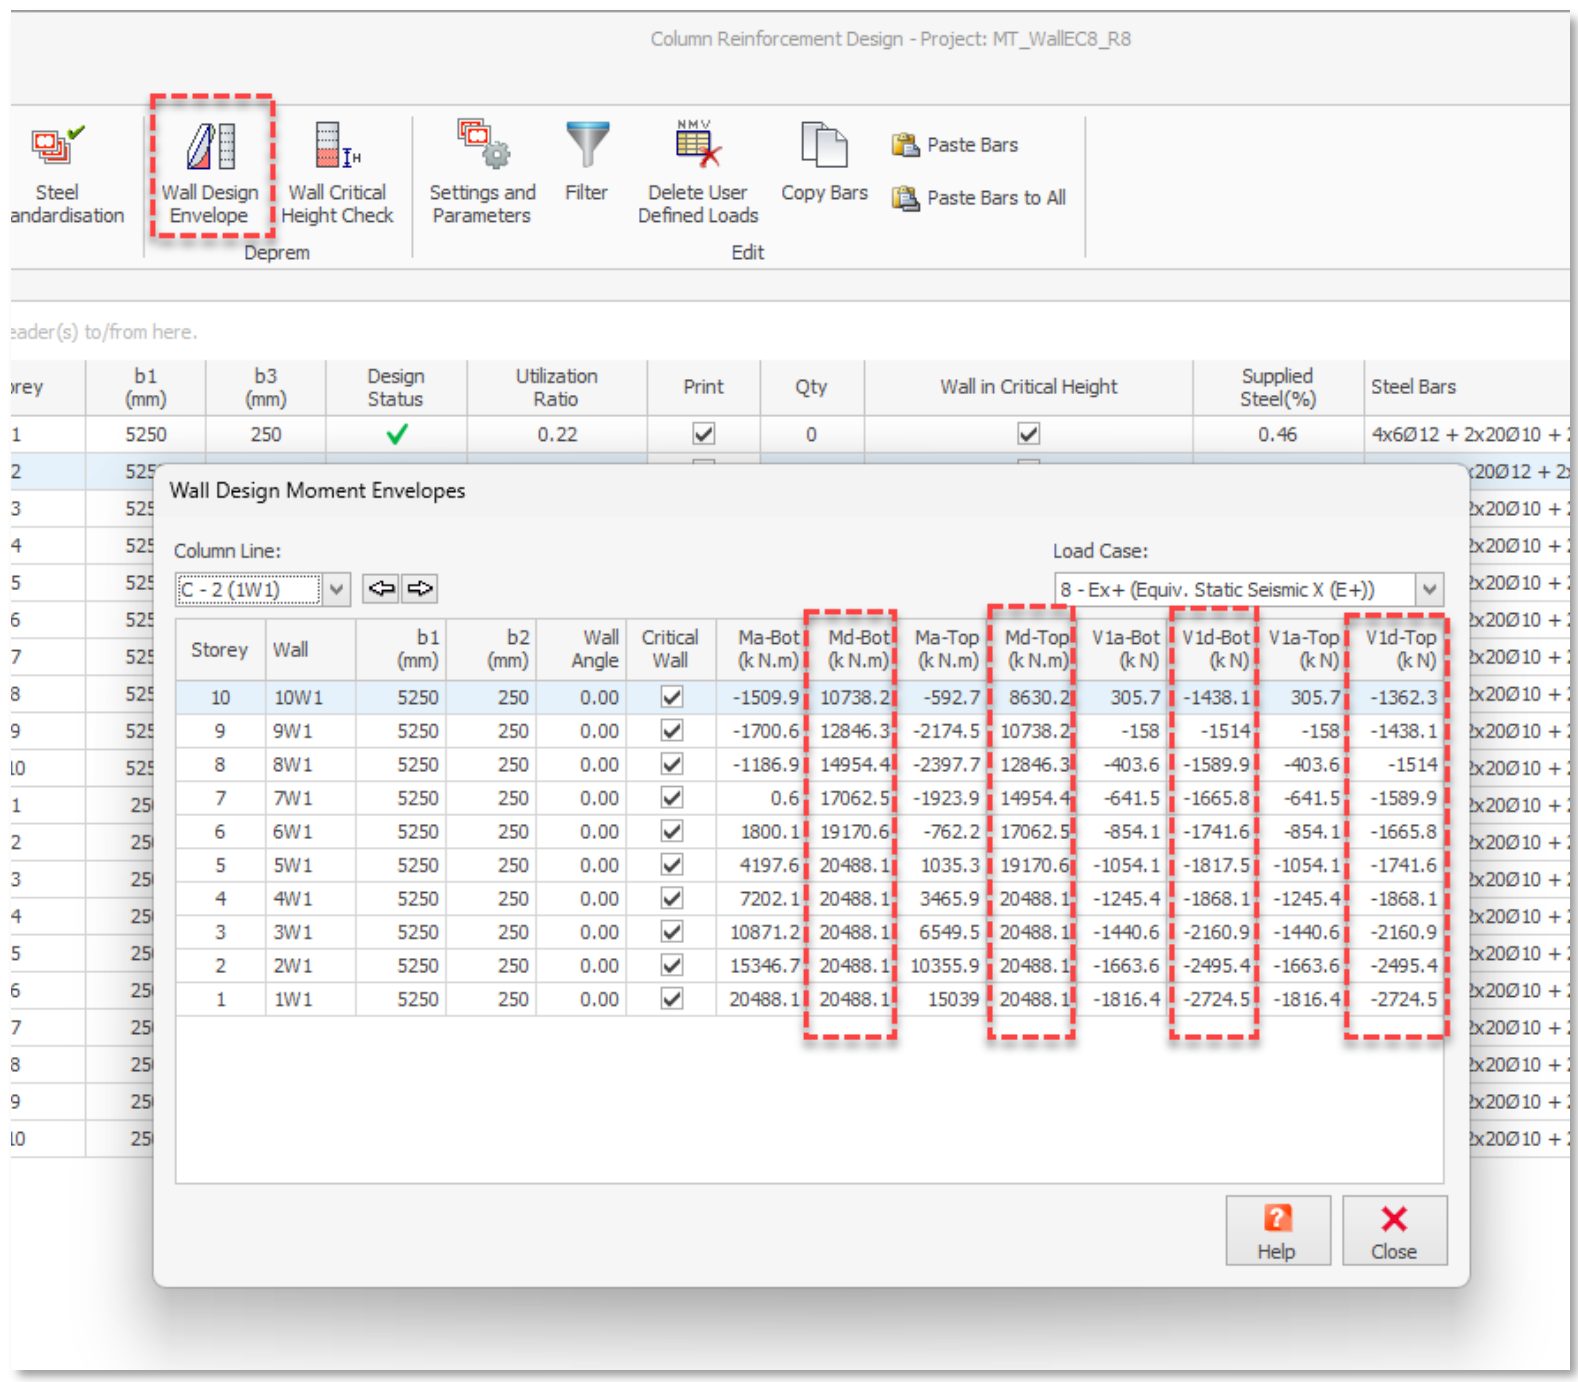Screen dimensions: 1578x1382
Task: Click Paste Bars
Action: click(955, 145)
